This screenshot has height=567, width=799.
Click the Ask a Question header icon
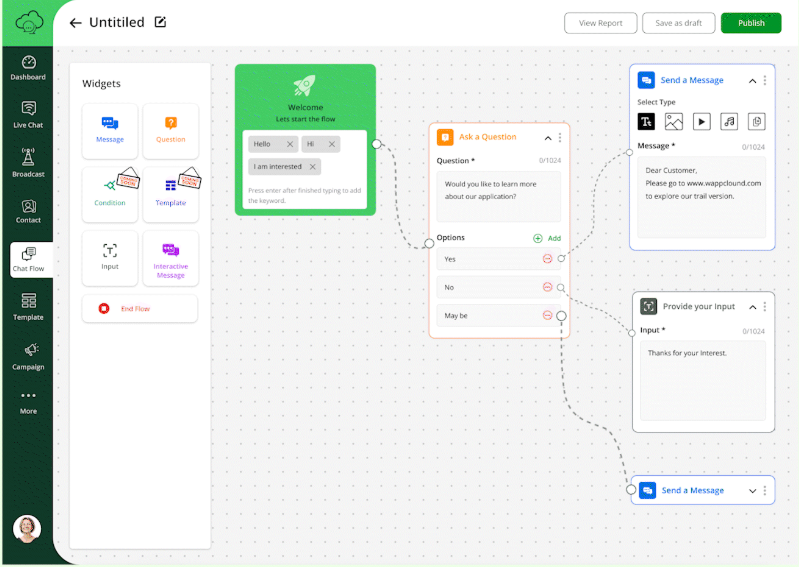(445, 138)
